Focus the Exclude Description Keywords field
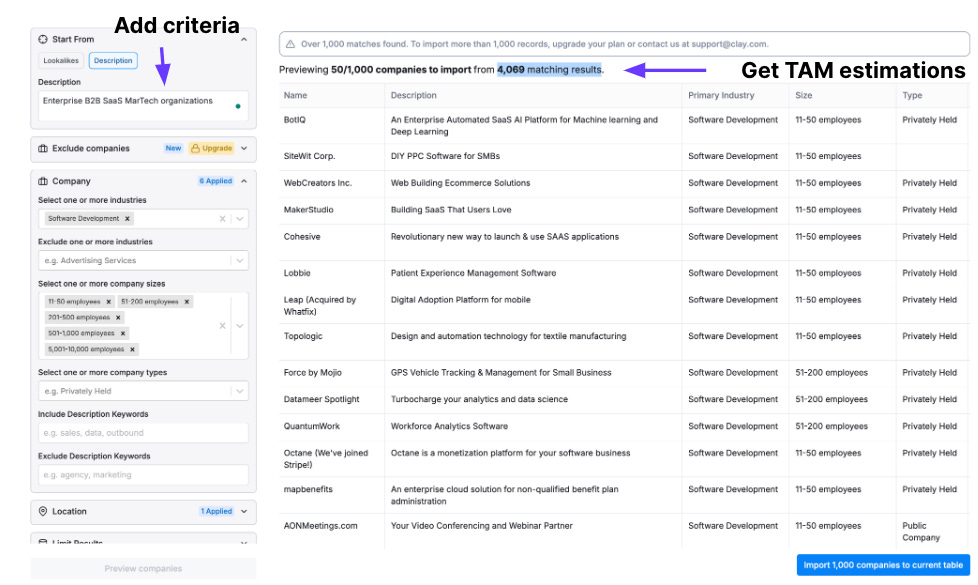Screen dimensions: 978x585 click(143, 475)
